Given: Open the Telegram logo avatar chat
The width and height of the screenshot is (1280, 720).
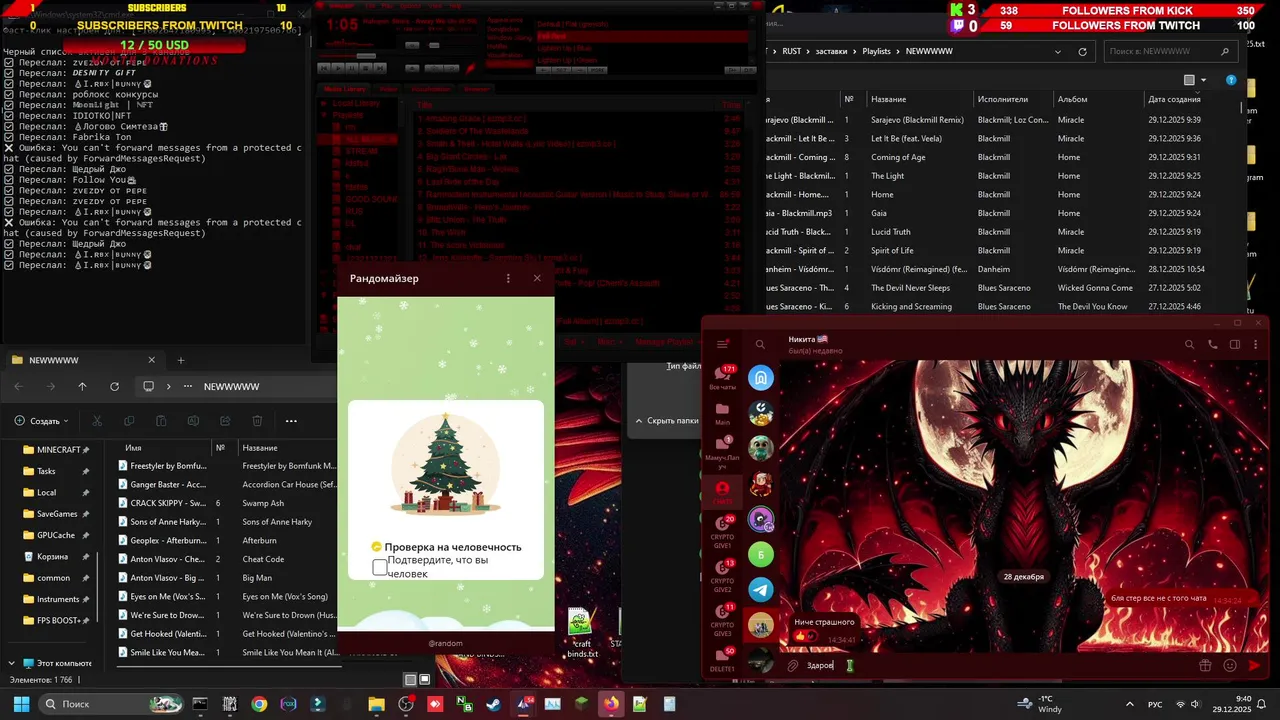Looking at the screenshot, I should pos(761,590).
